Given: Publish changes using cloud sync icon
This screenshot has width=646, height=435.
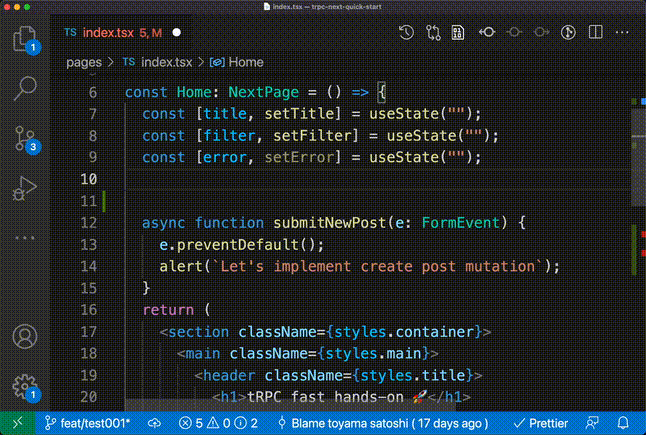Looking at the screenshot, I should pyautogui.click(x=154, y=423).
